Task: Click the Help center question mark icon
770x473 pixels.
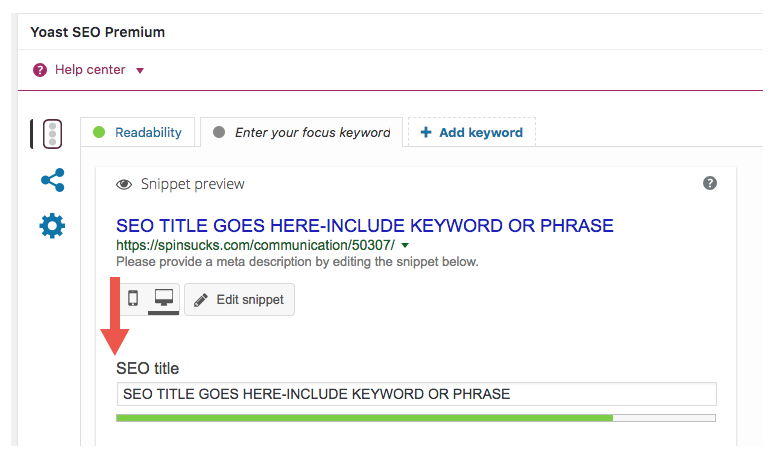Action: [40, 70]
